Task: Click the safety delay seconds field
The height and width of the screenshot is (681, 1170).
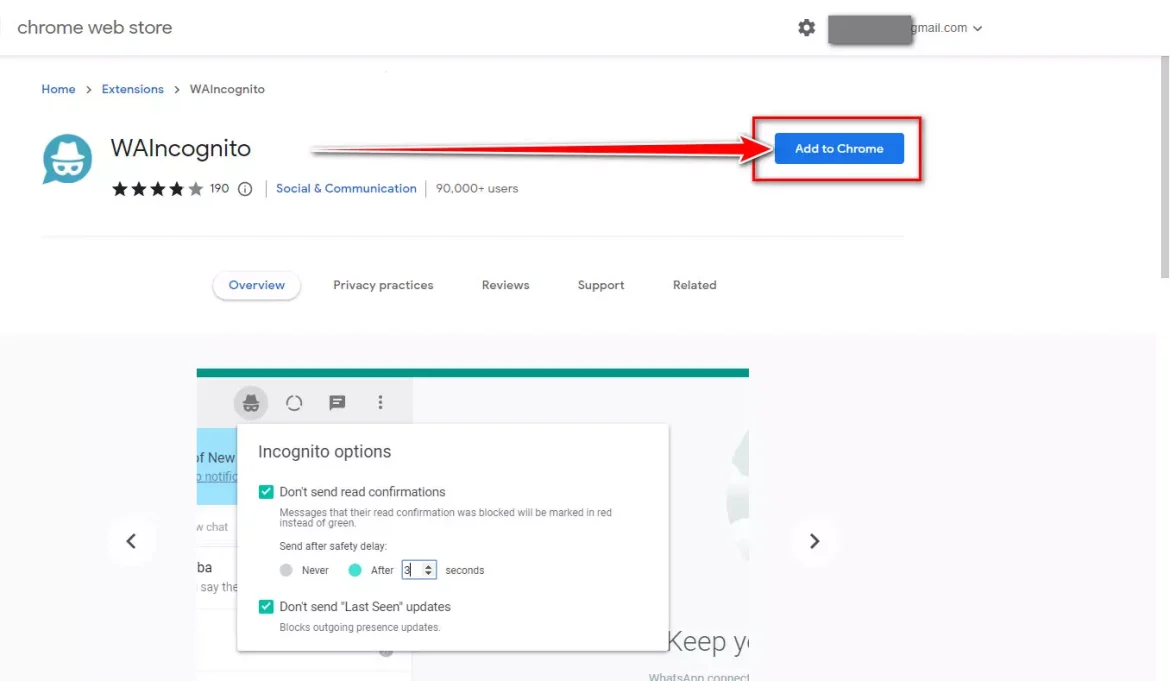Action: pyautogui.click(x=419, y=570)
